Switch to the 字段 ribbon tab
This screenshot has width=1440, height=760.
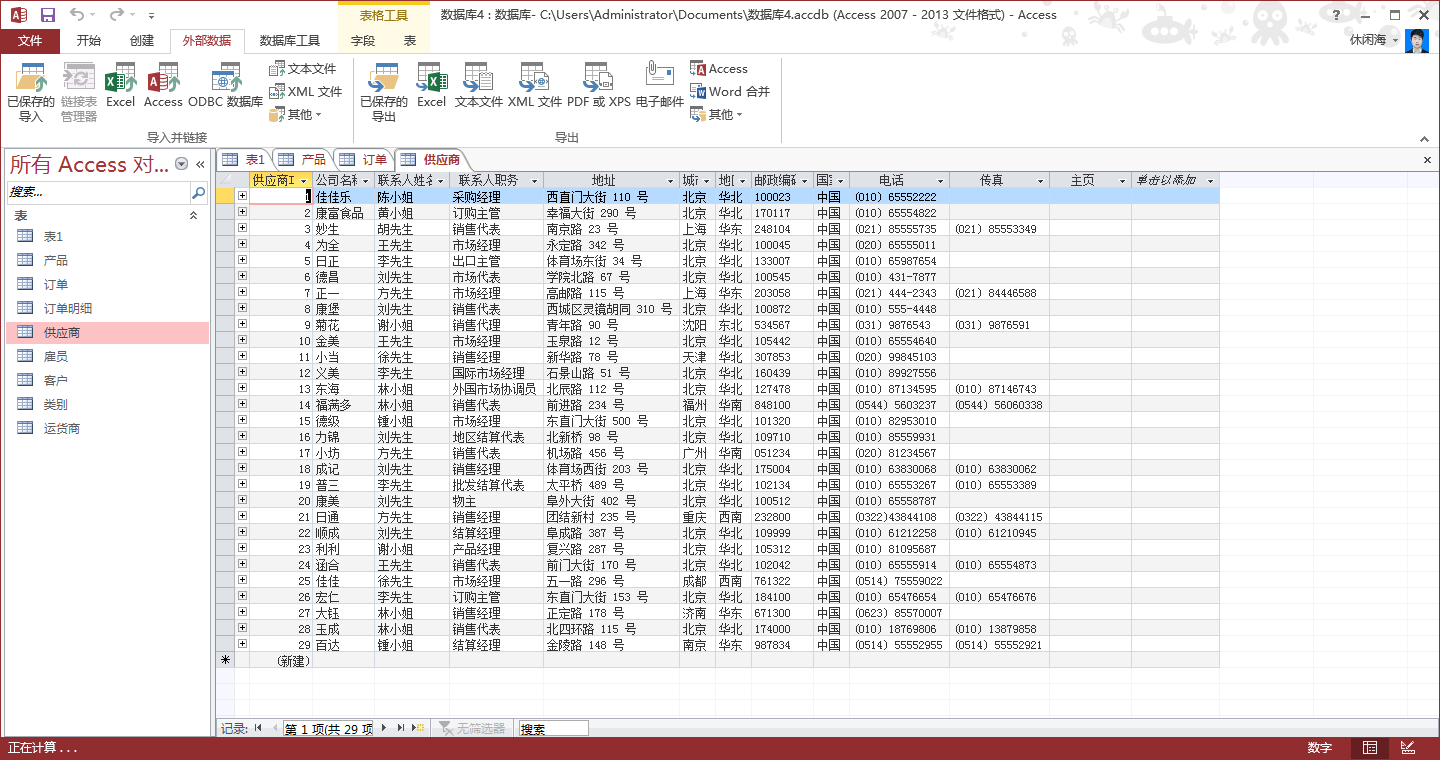(363, 41)
